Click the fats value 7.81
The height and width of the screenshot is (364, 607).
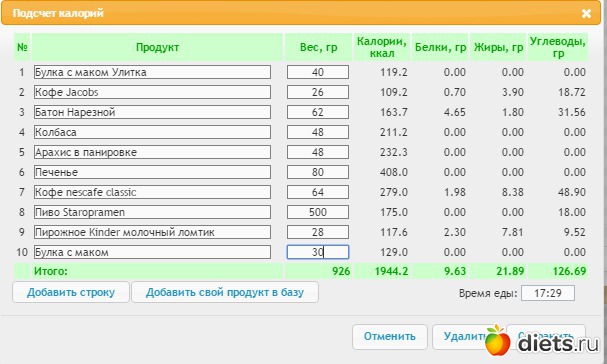tap(513, 232)
